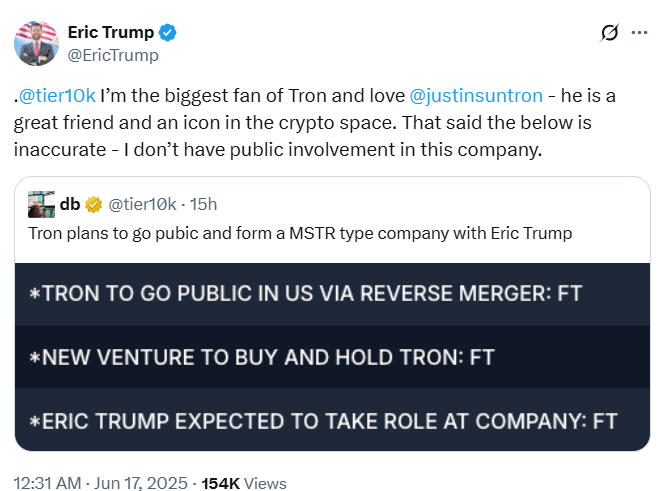Viewport: 659px width, 491px height.
Task: Open the three-dot more options menu
Action: click(638, 33)
